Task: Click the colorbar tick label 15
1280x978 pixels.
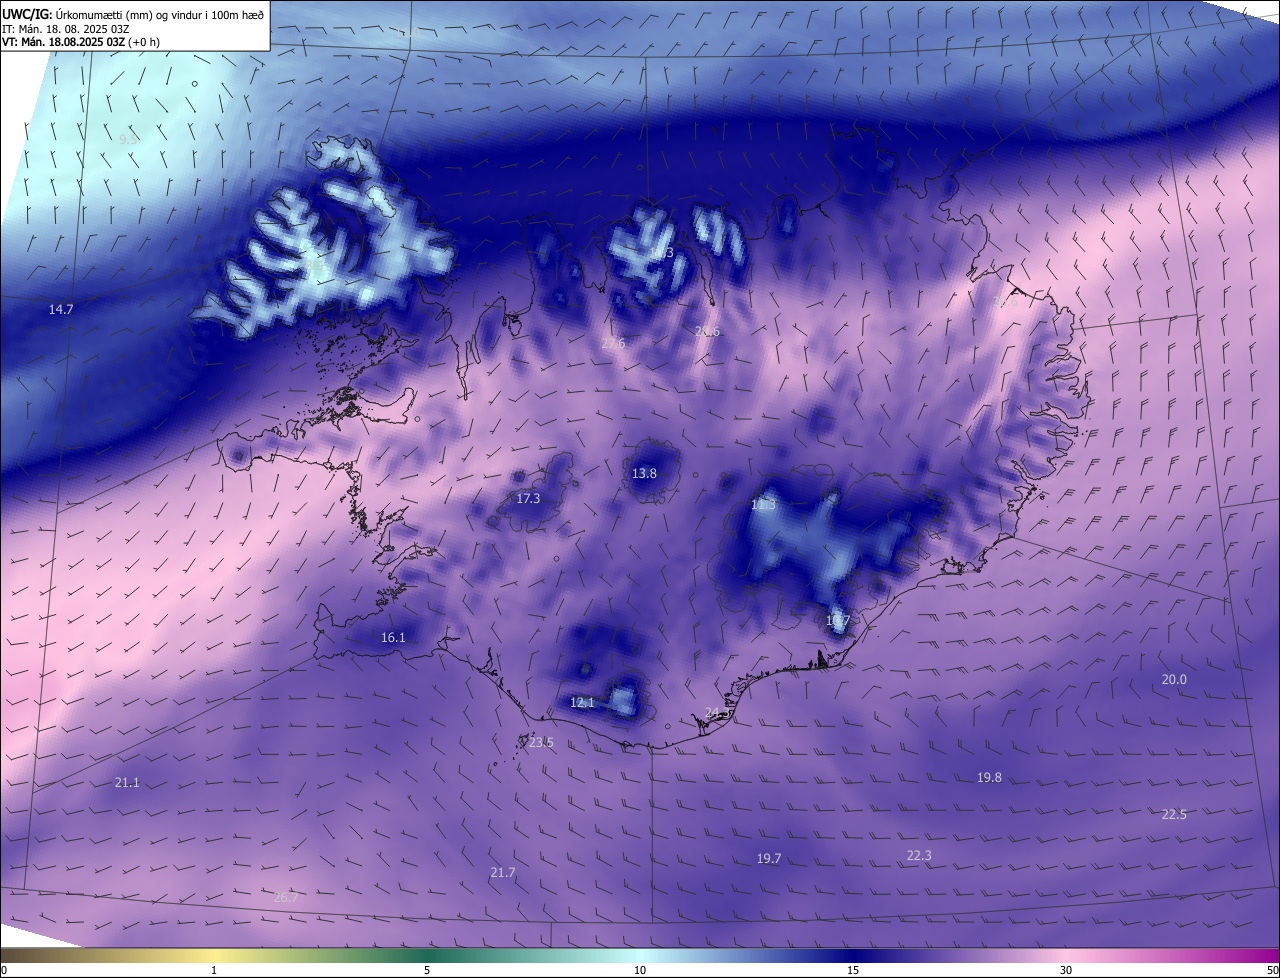Action: coord(853,970)
